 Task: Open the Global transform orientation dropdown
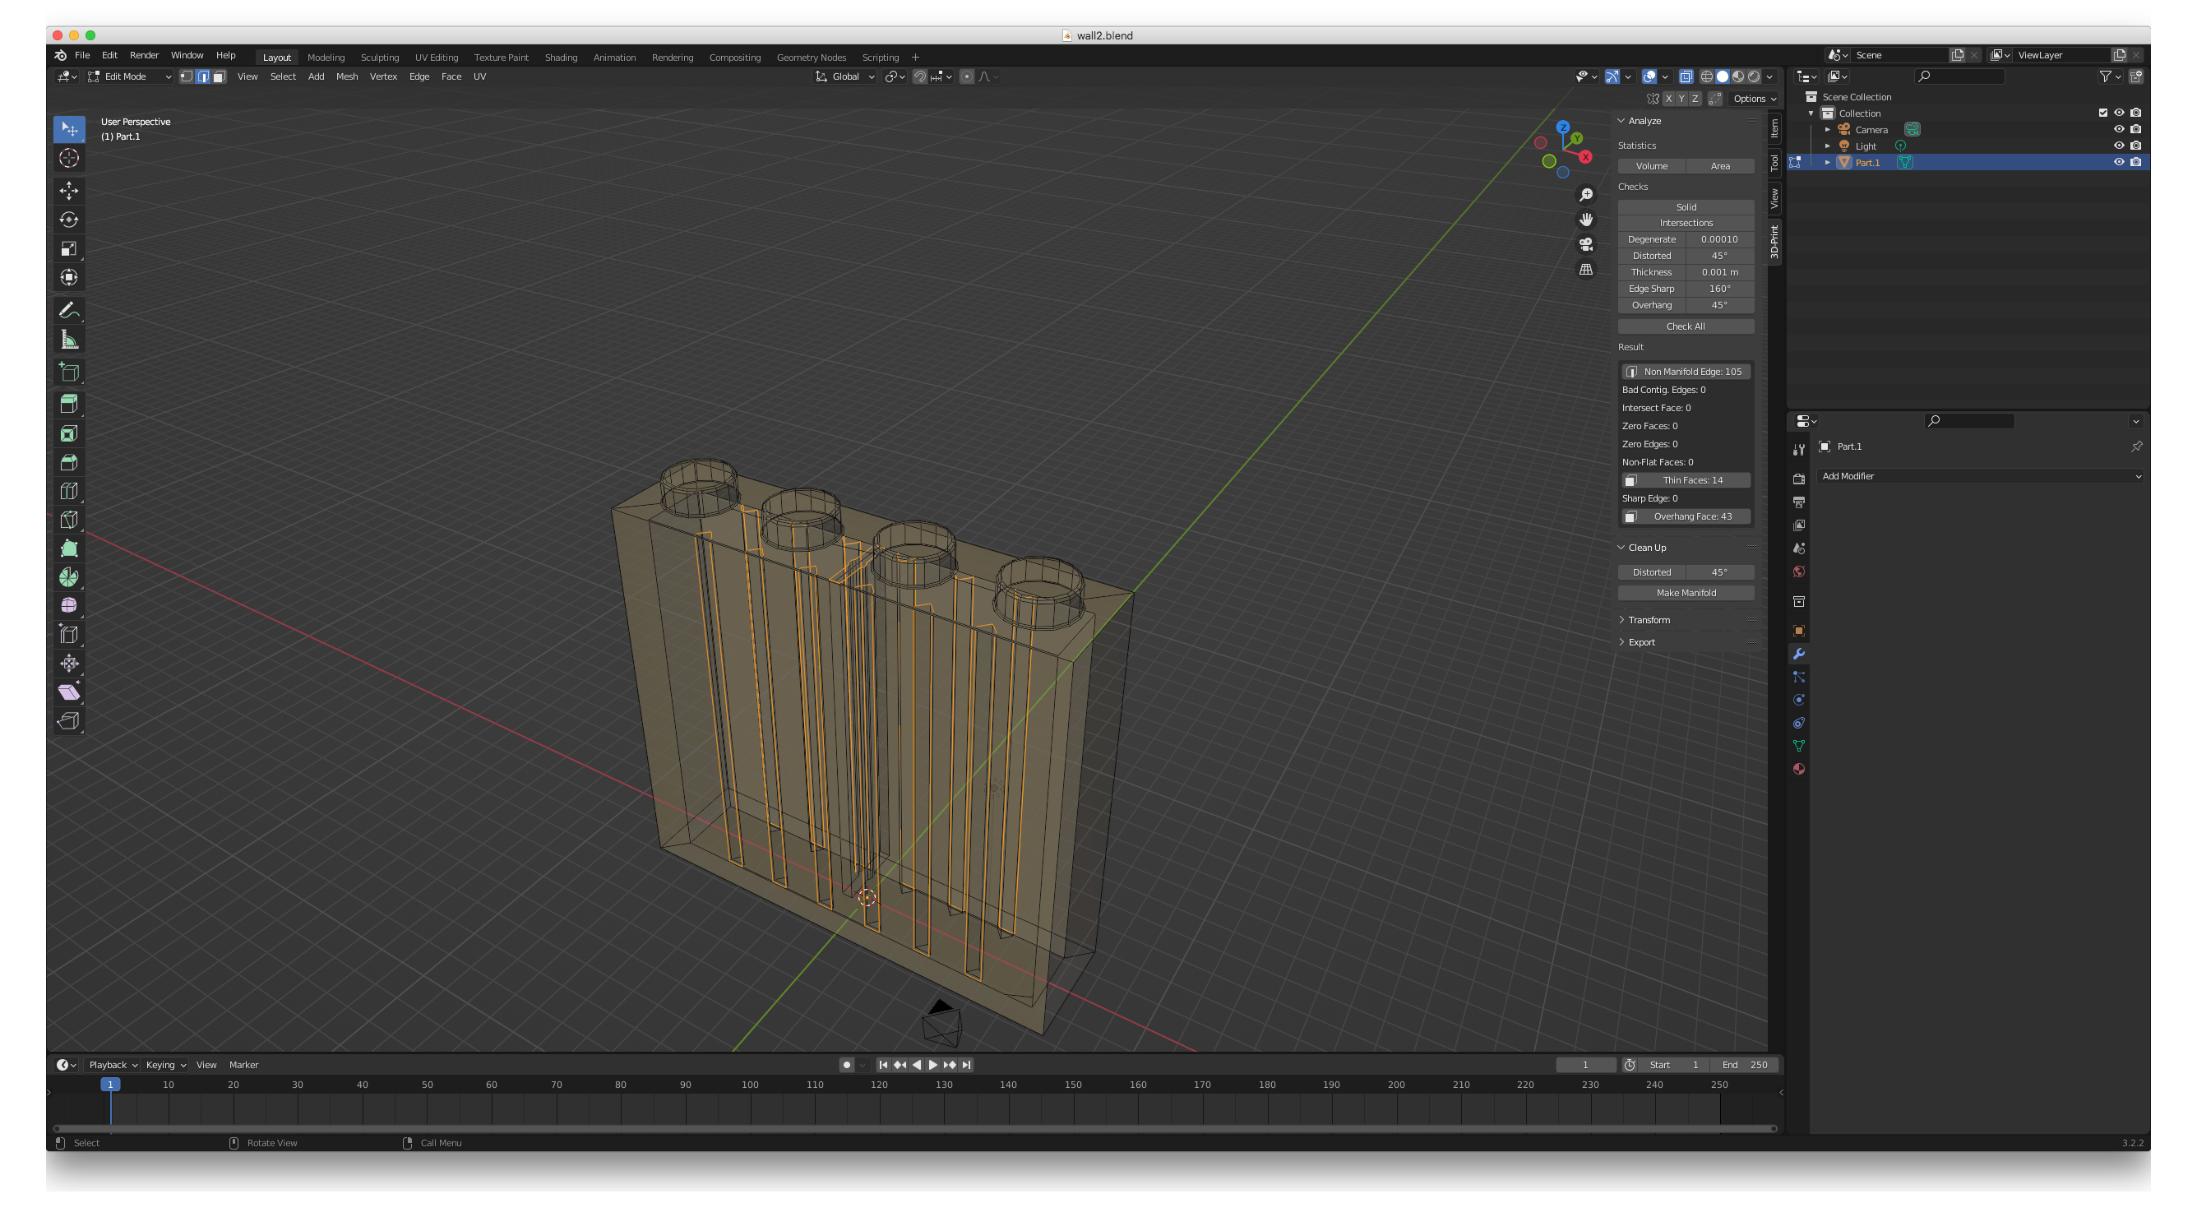point(846,77)
